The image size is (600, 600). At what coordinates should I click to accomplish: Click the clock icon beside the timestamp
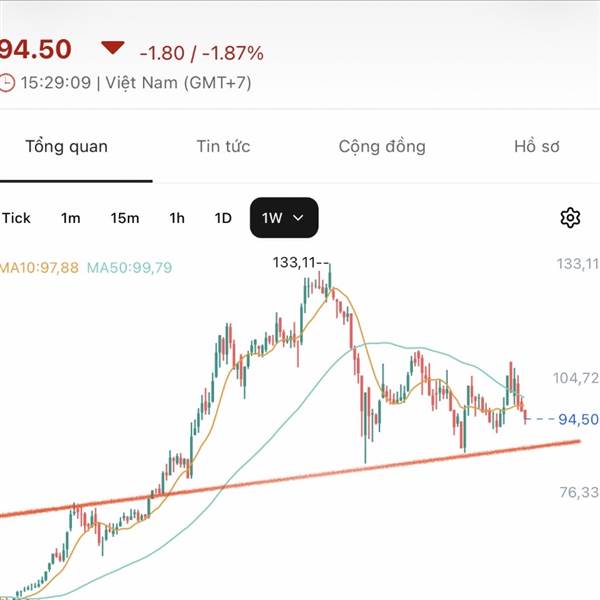point(7,83)
